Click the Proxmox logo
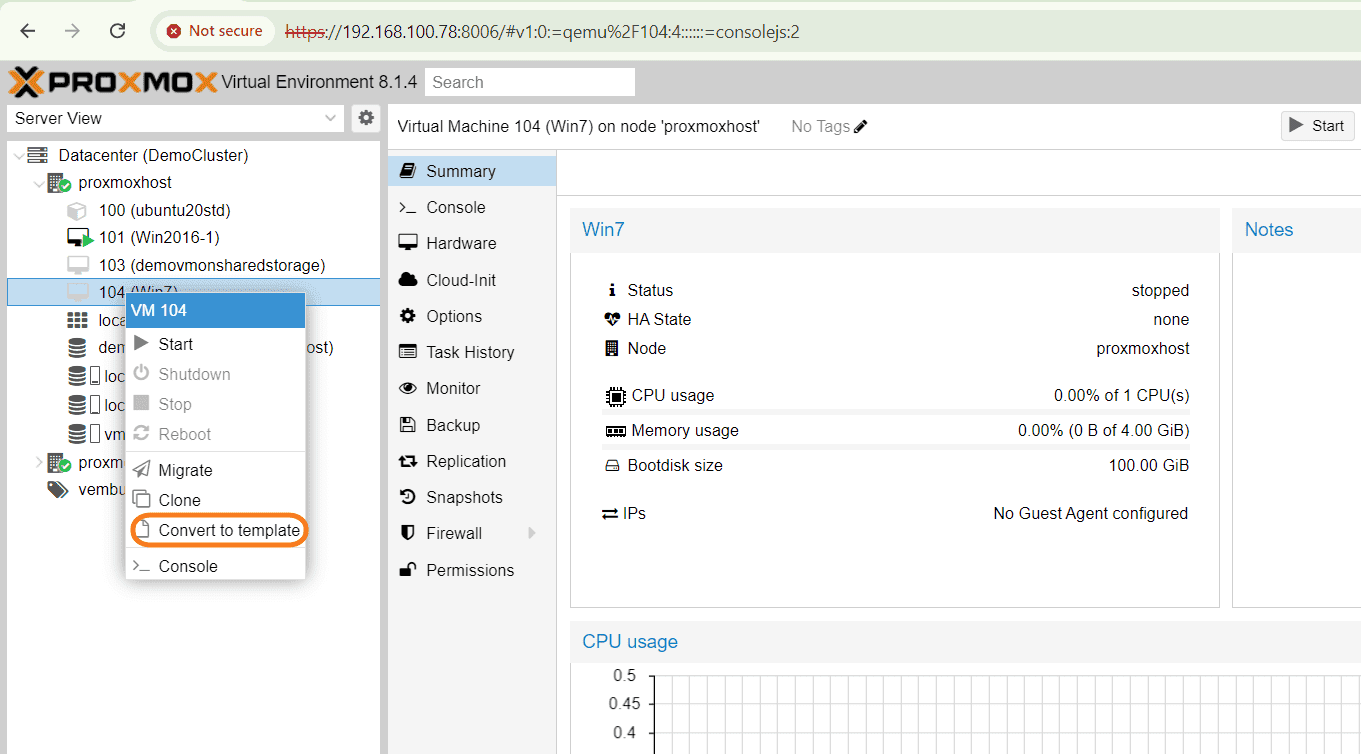This screenshot has height=754, width=1361. pos(112,82)
